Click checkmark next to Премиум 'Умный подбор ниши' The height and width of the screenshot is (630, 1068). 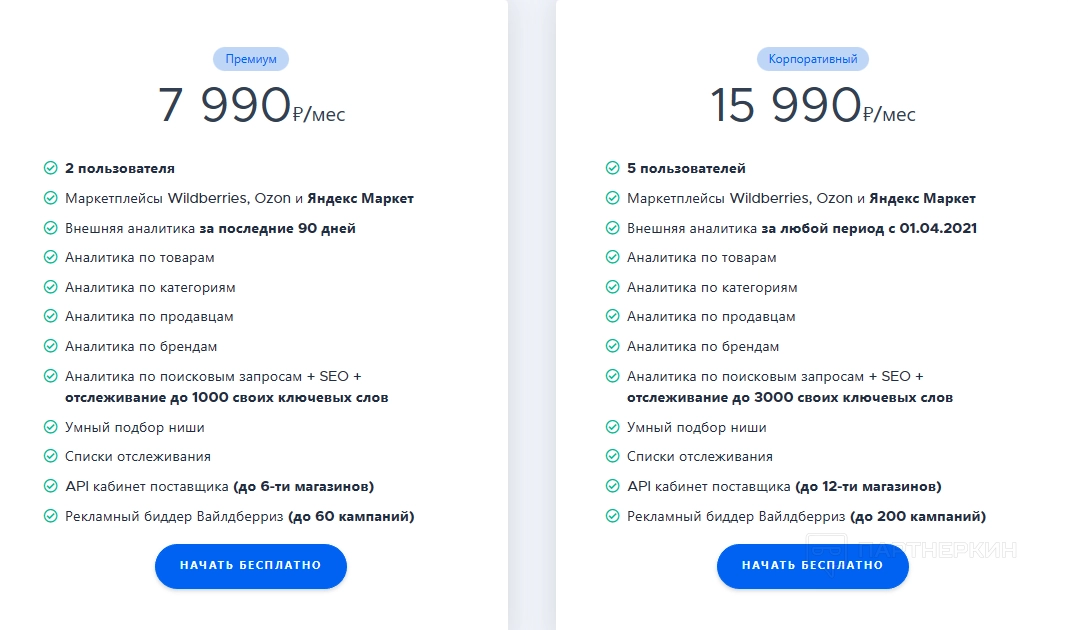[50, 427]
